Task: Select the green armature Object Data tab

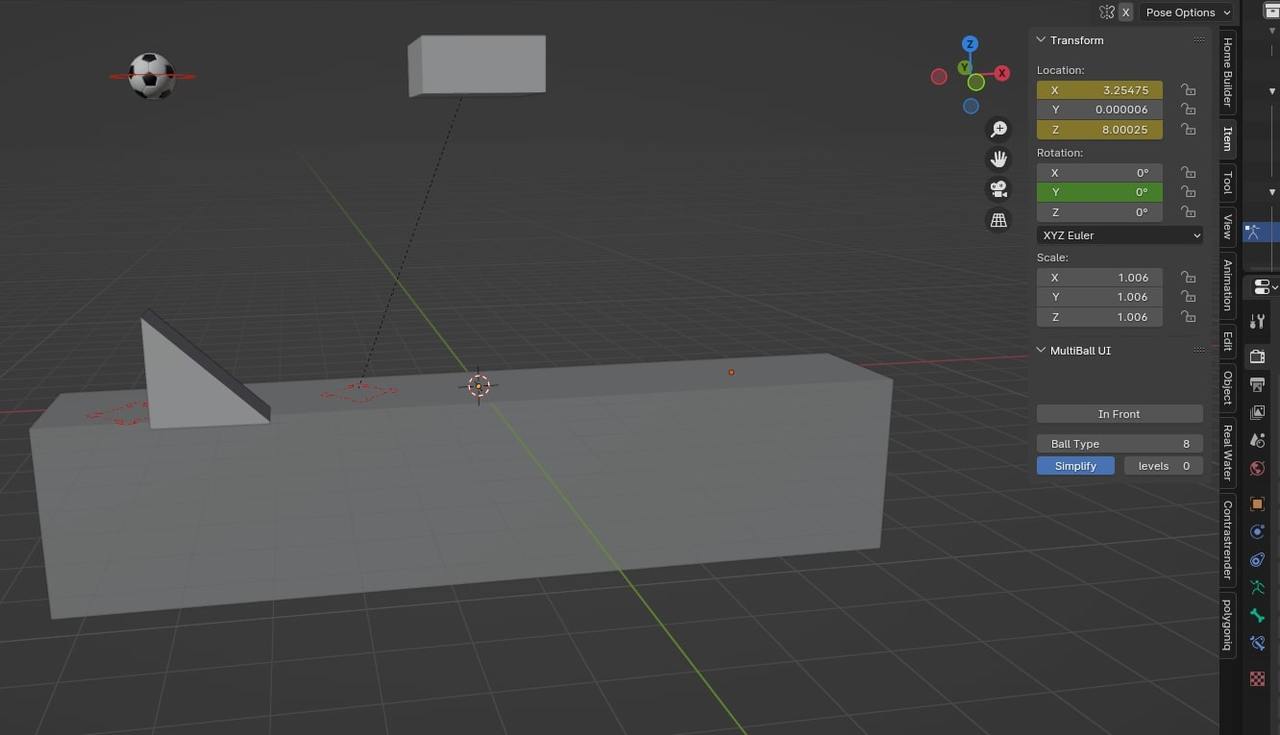Action: [x=1257, y=587]
